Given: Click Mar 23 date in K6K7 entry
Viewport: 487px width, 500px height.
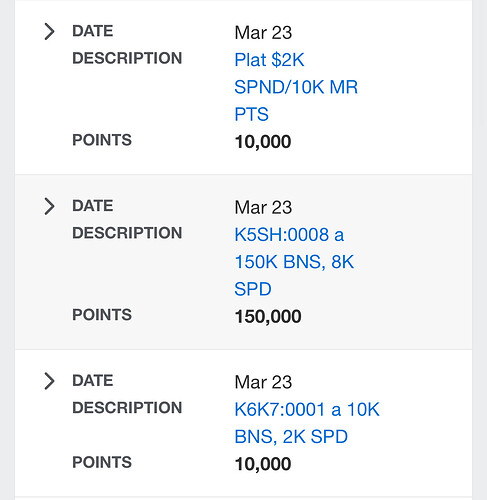Looking at the screenshot, I should click(263, 382).
